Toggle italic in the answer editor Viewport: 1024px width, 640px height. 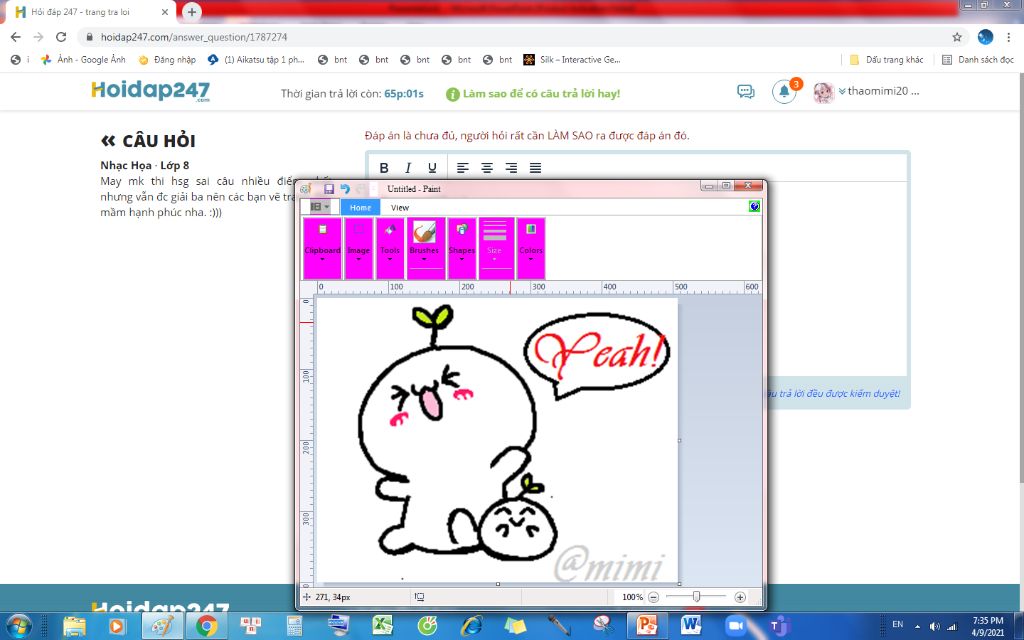coord(408,168)
